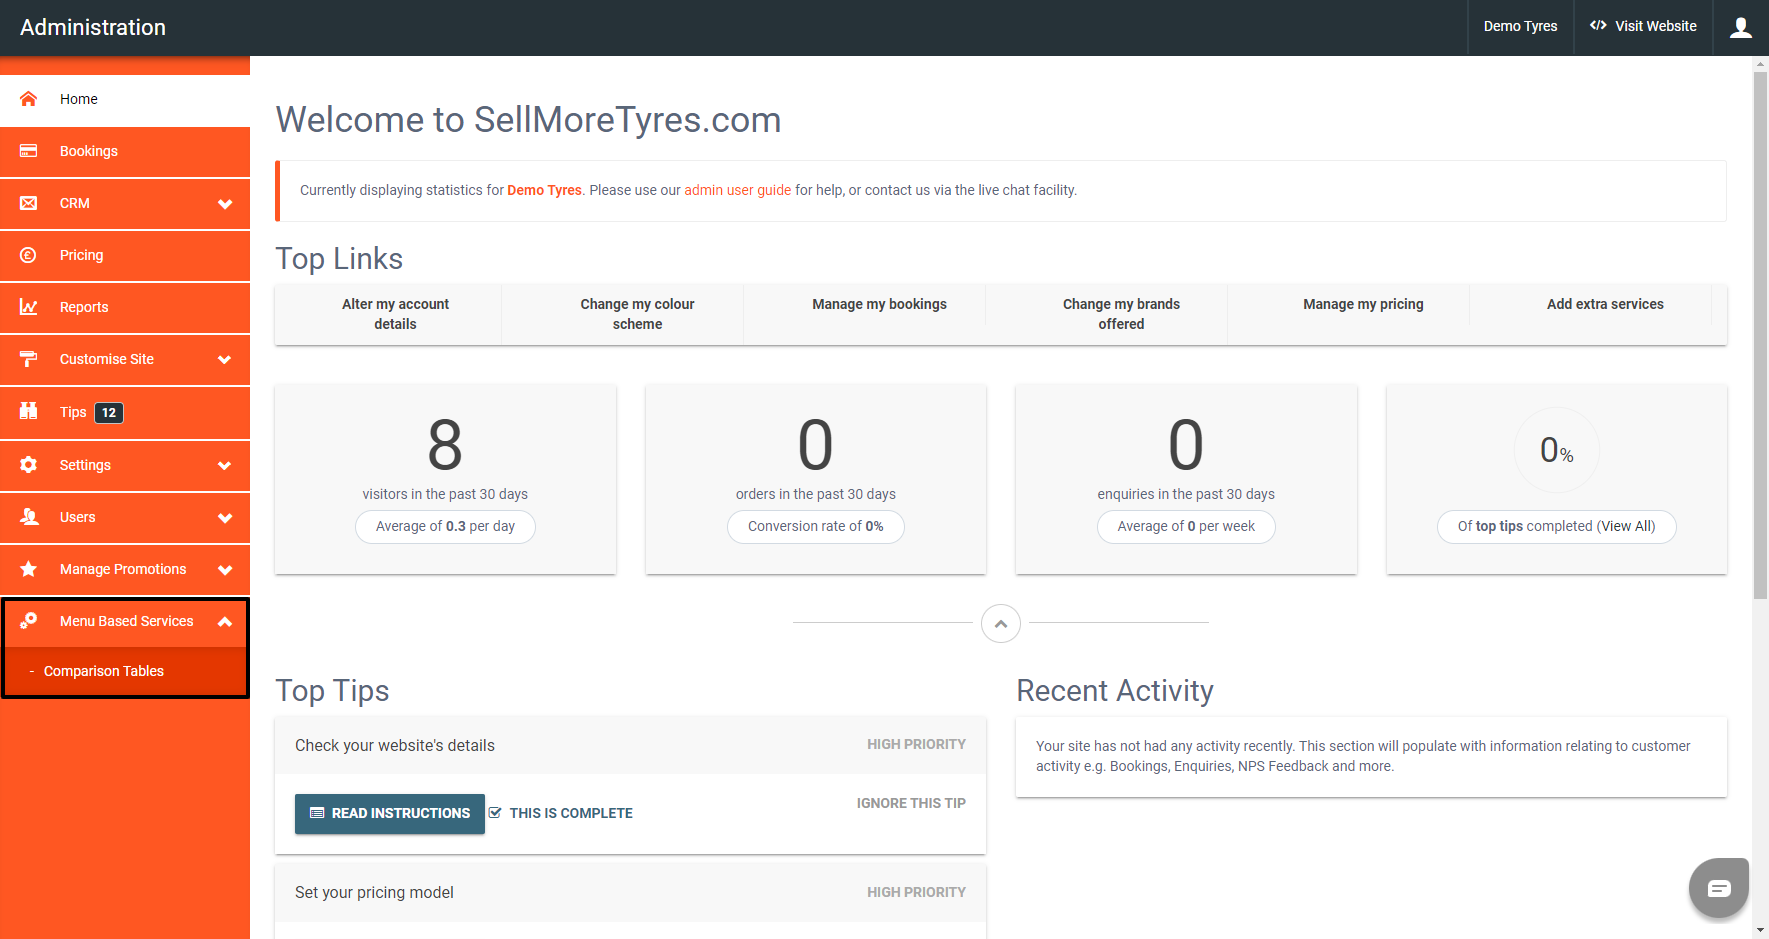Click the Home house icon in the sidebar
Viewport: 1769px width, 939px height.
28,99
